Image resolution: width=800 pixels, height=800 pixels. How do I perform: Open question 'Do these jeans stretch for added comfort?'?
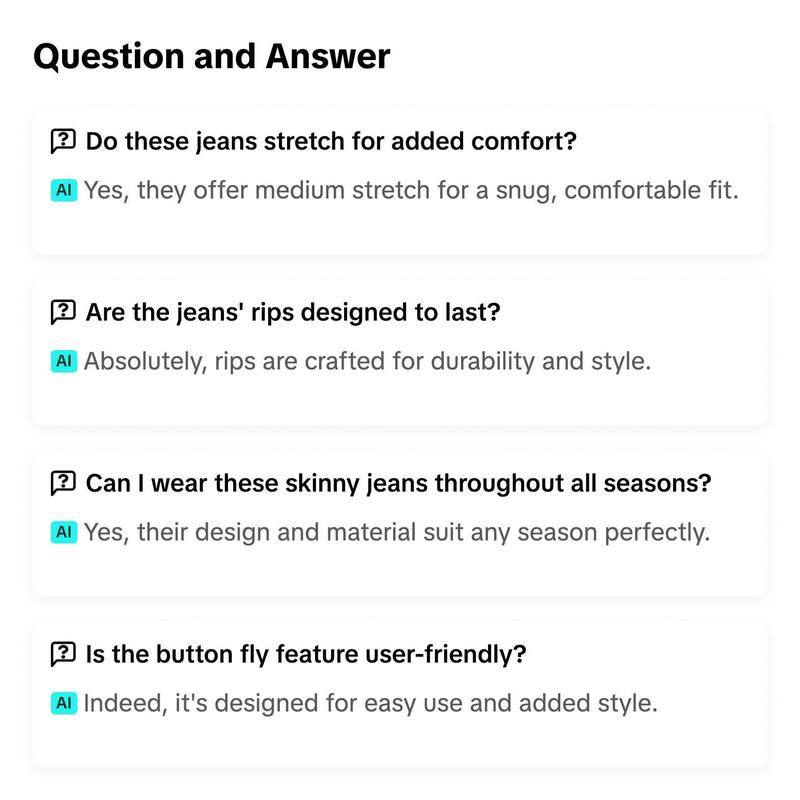click(x=331, y=141)
